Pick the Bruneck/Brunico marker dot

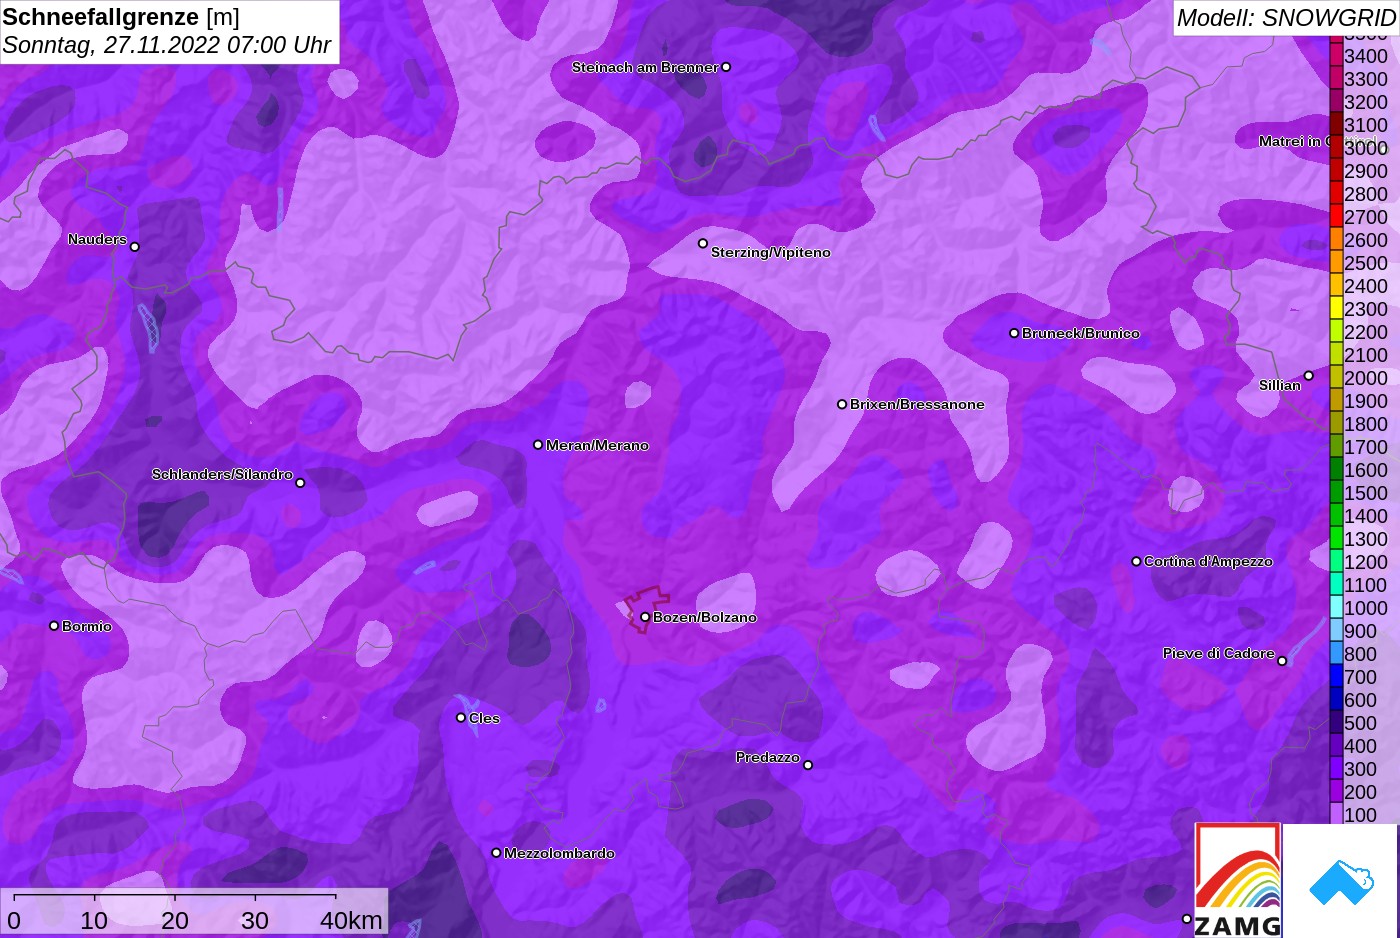coord(1014,333)
